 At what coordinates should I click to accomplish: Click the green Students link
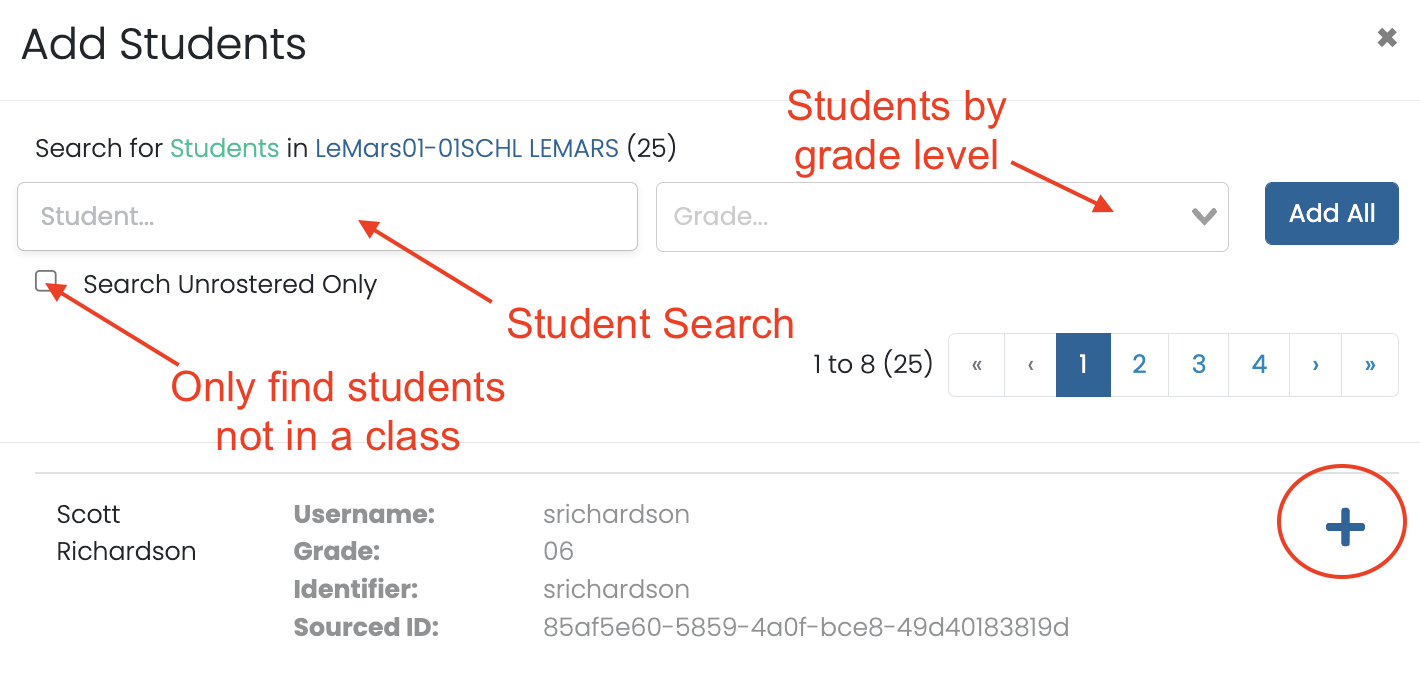(224, 149)
